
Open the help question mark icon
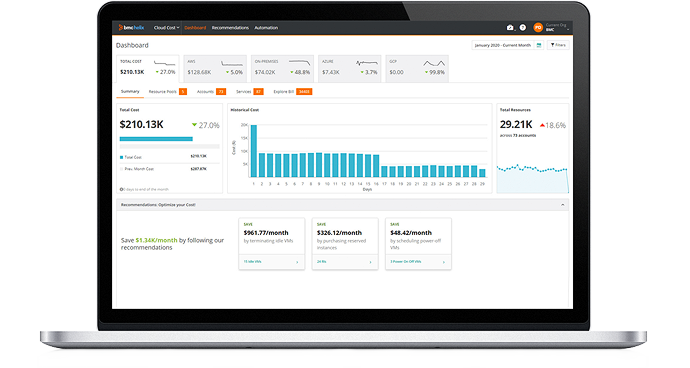[x=522, y=28]
